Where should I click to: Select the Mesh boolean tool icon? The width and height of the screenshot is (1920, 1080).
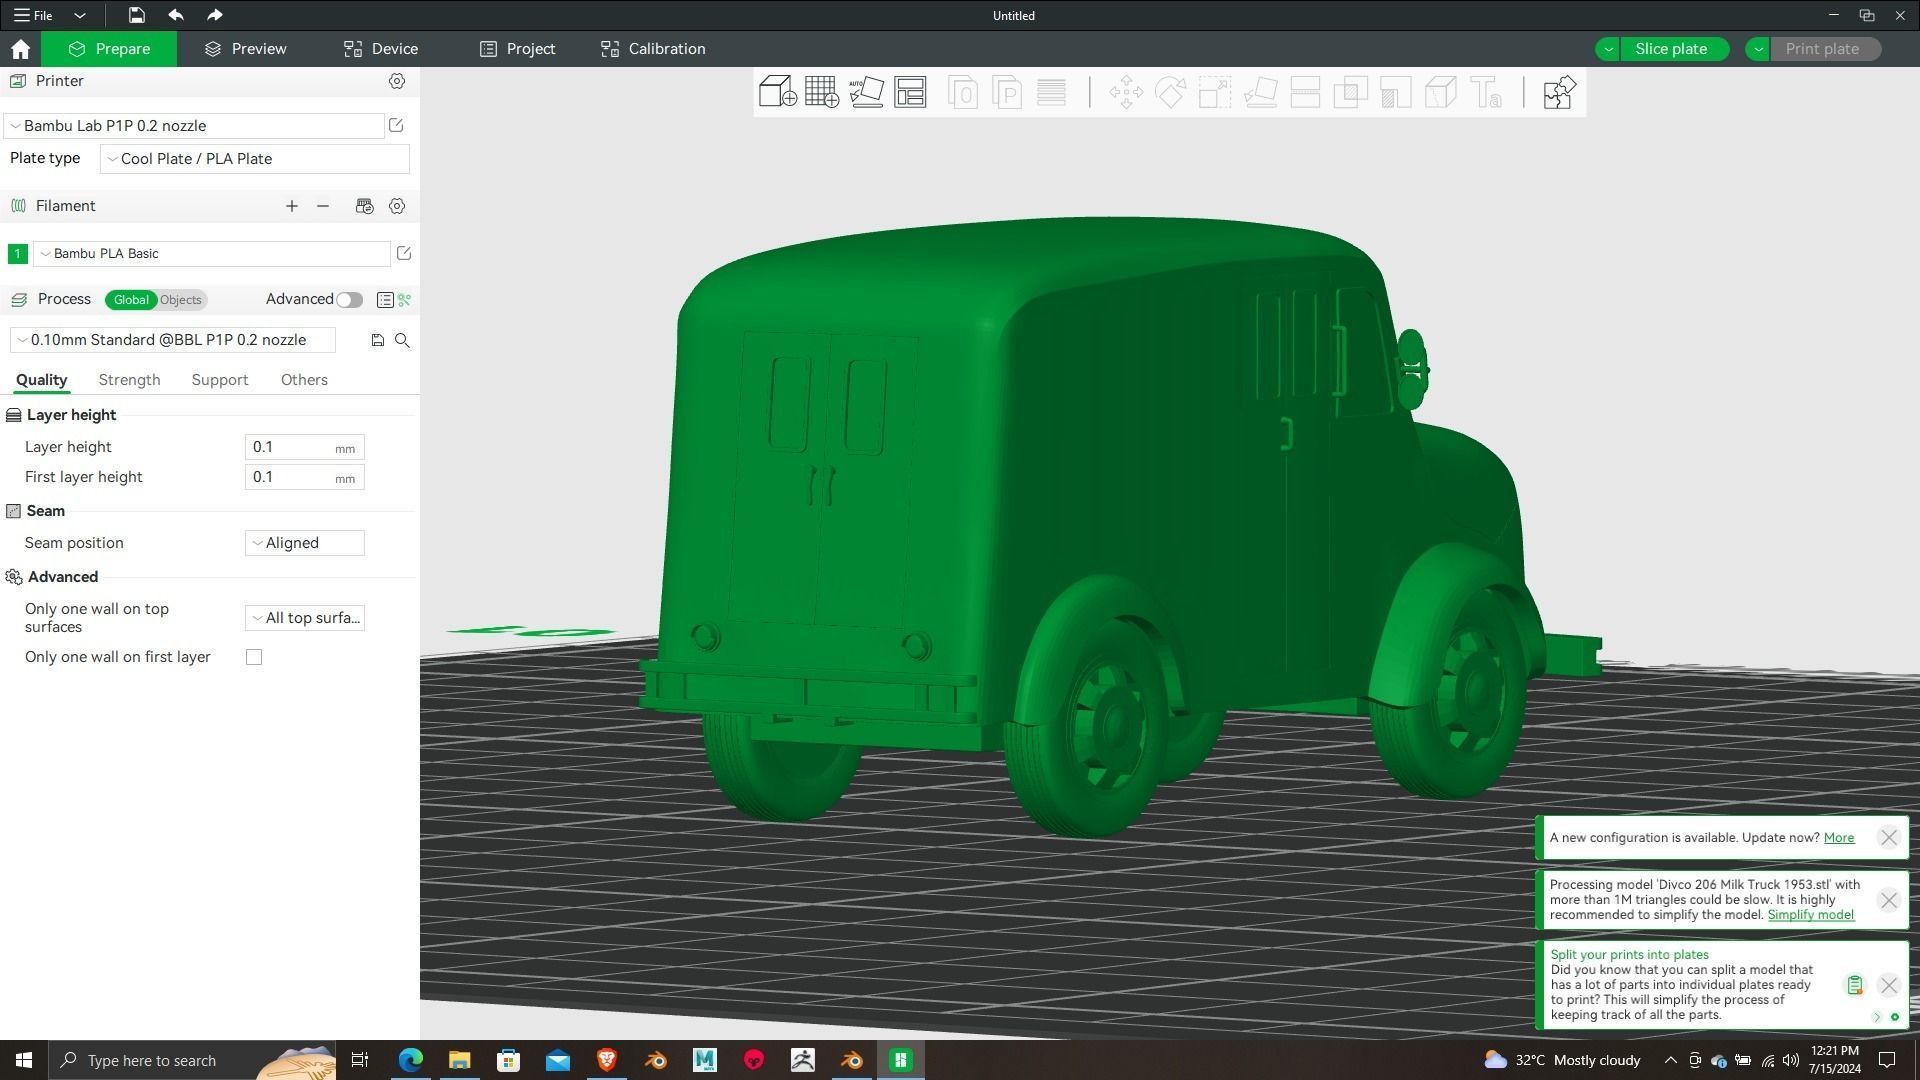[1350, 92]
